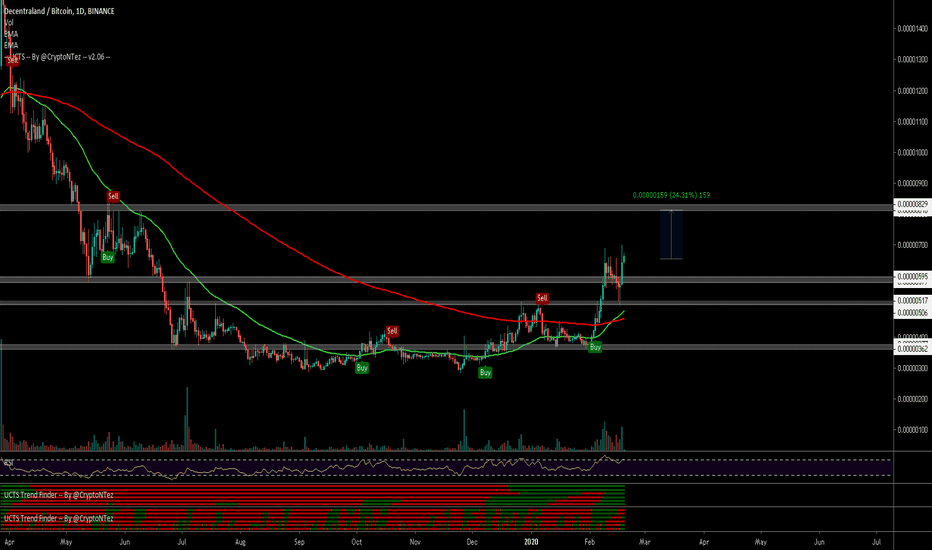This screenshot has width=932, height=550.
Task: Click the tall volume spike bar in late November
Action: [x=464, y=429]
